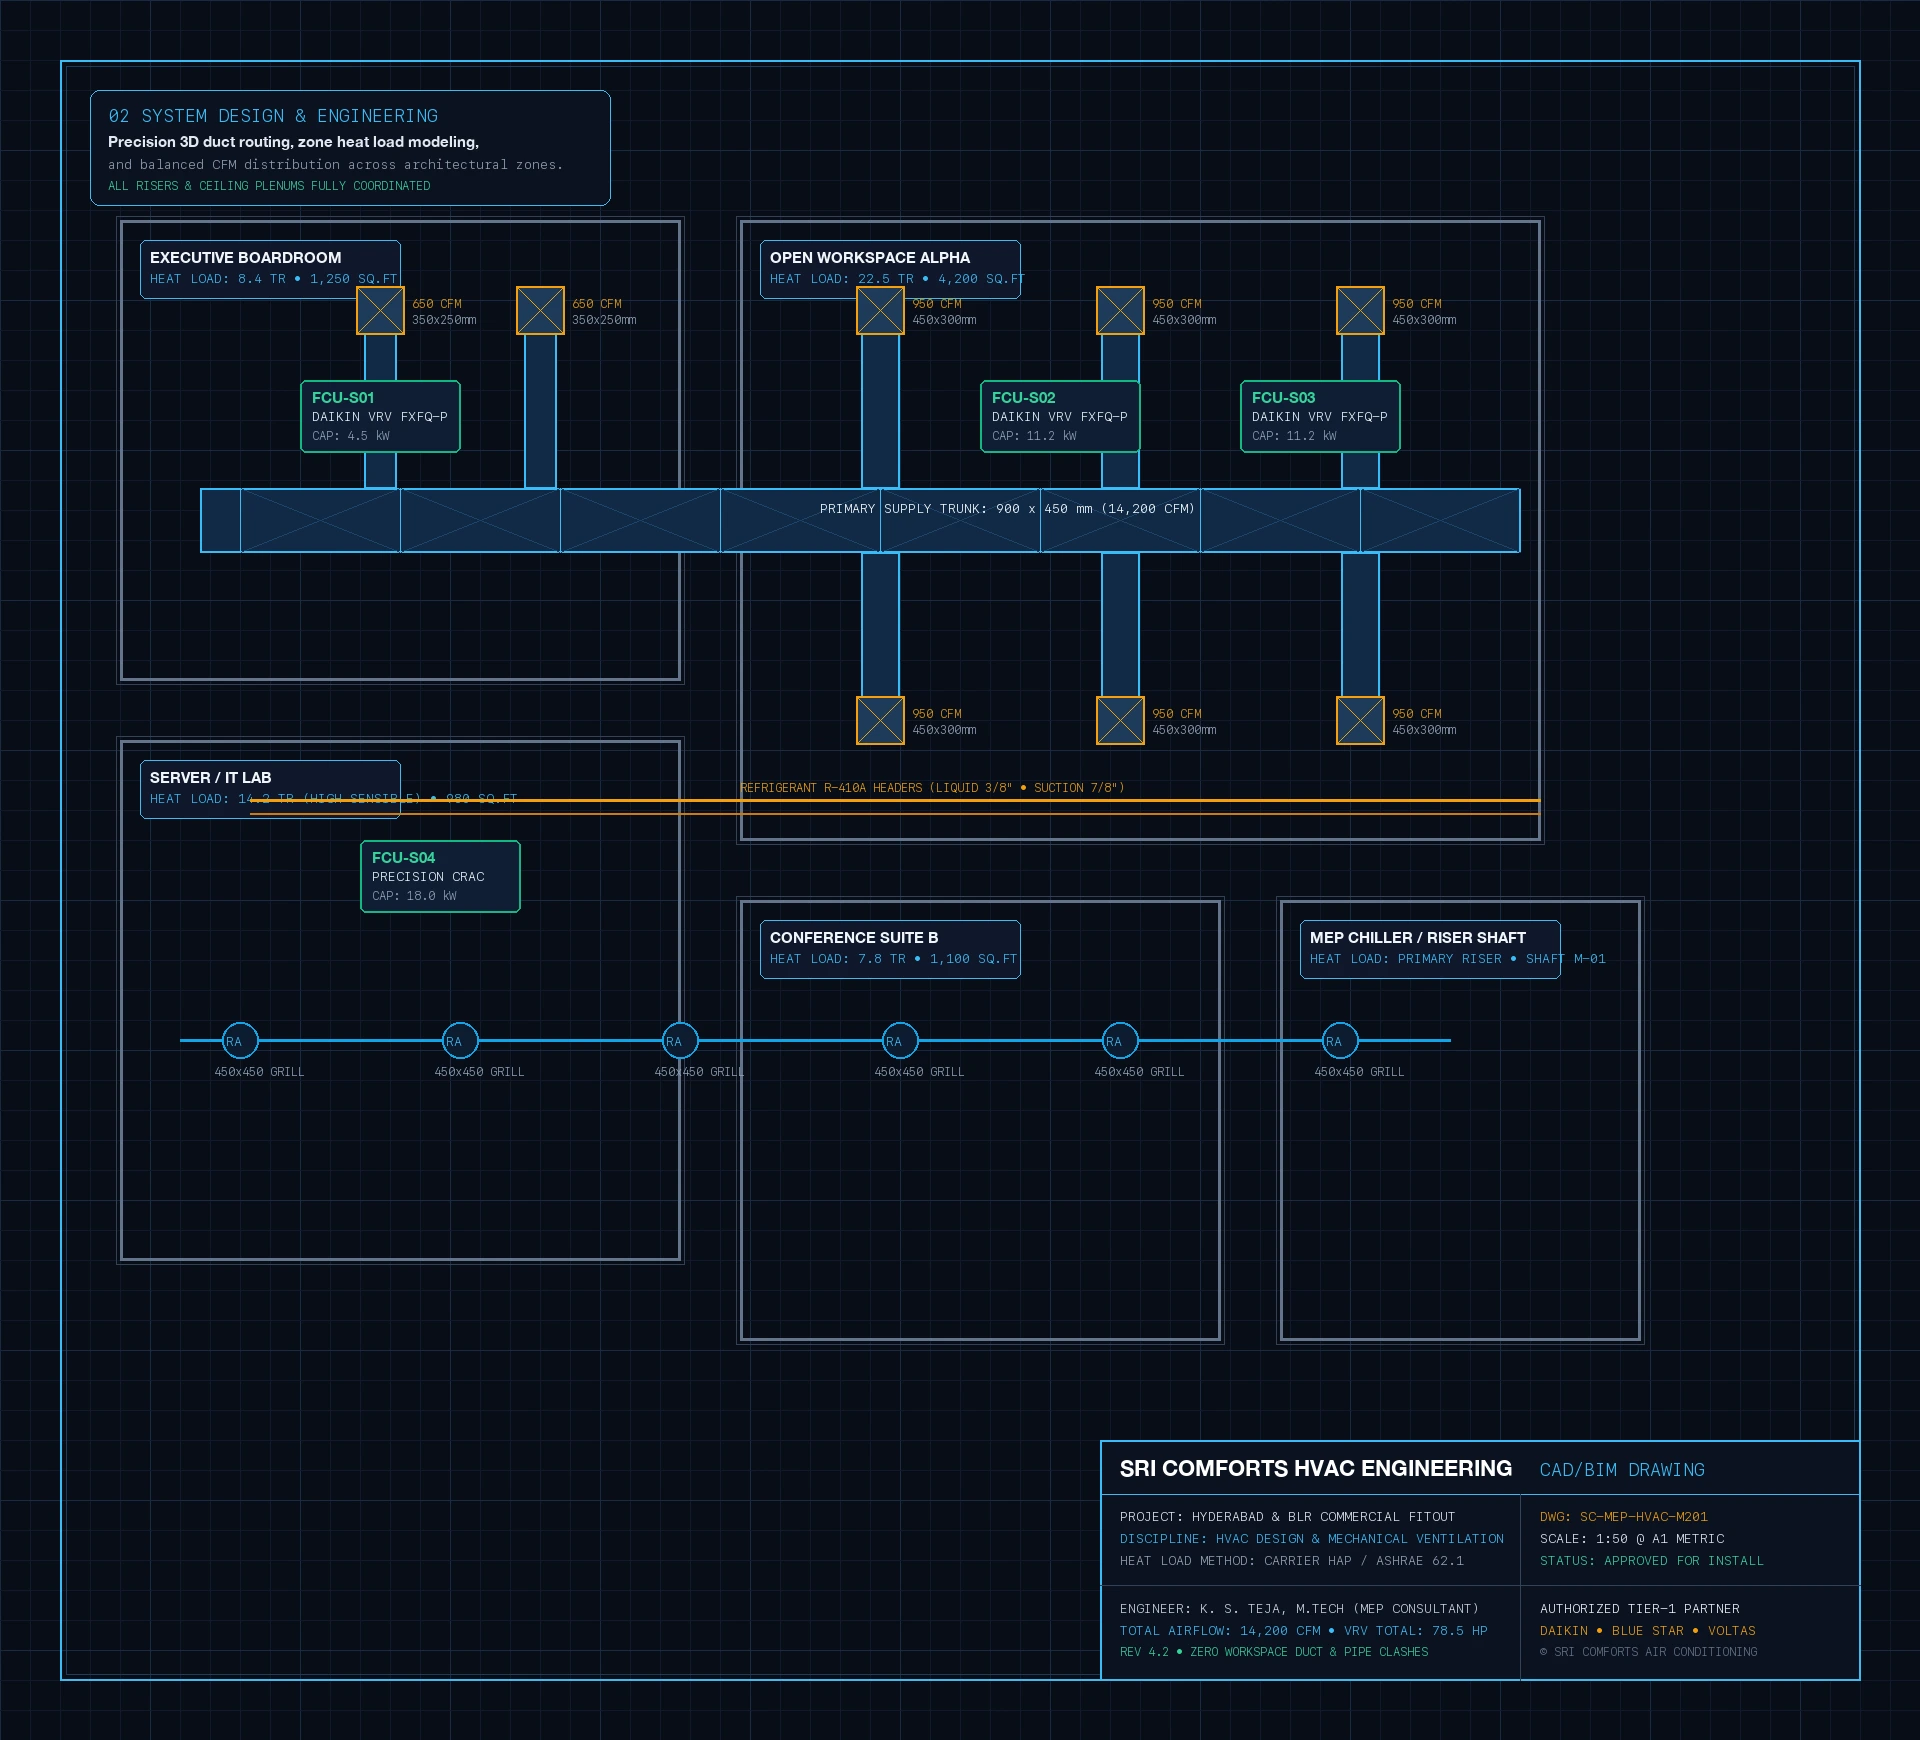Click 'CAP: 18.0 kW' capacity value
The image size is (1920, 1740).
414,896
